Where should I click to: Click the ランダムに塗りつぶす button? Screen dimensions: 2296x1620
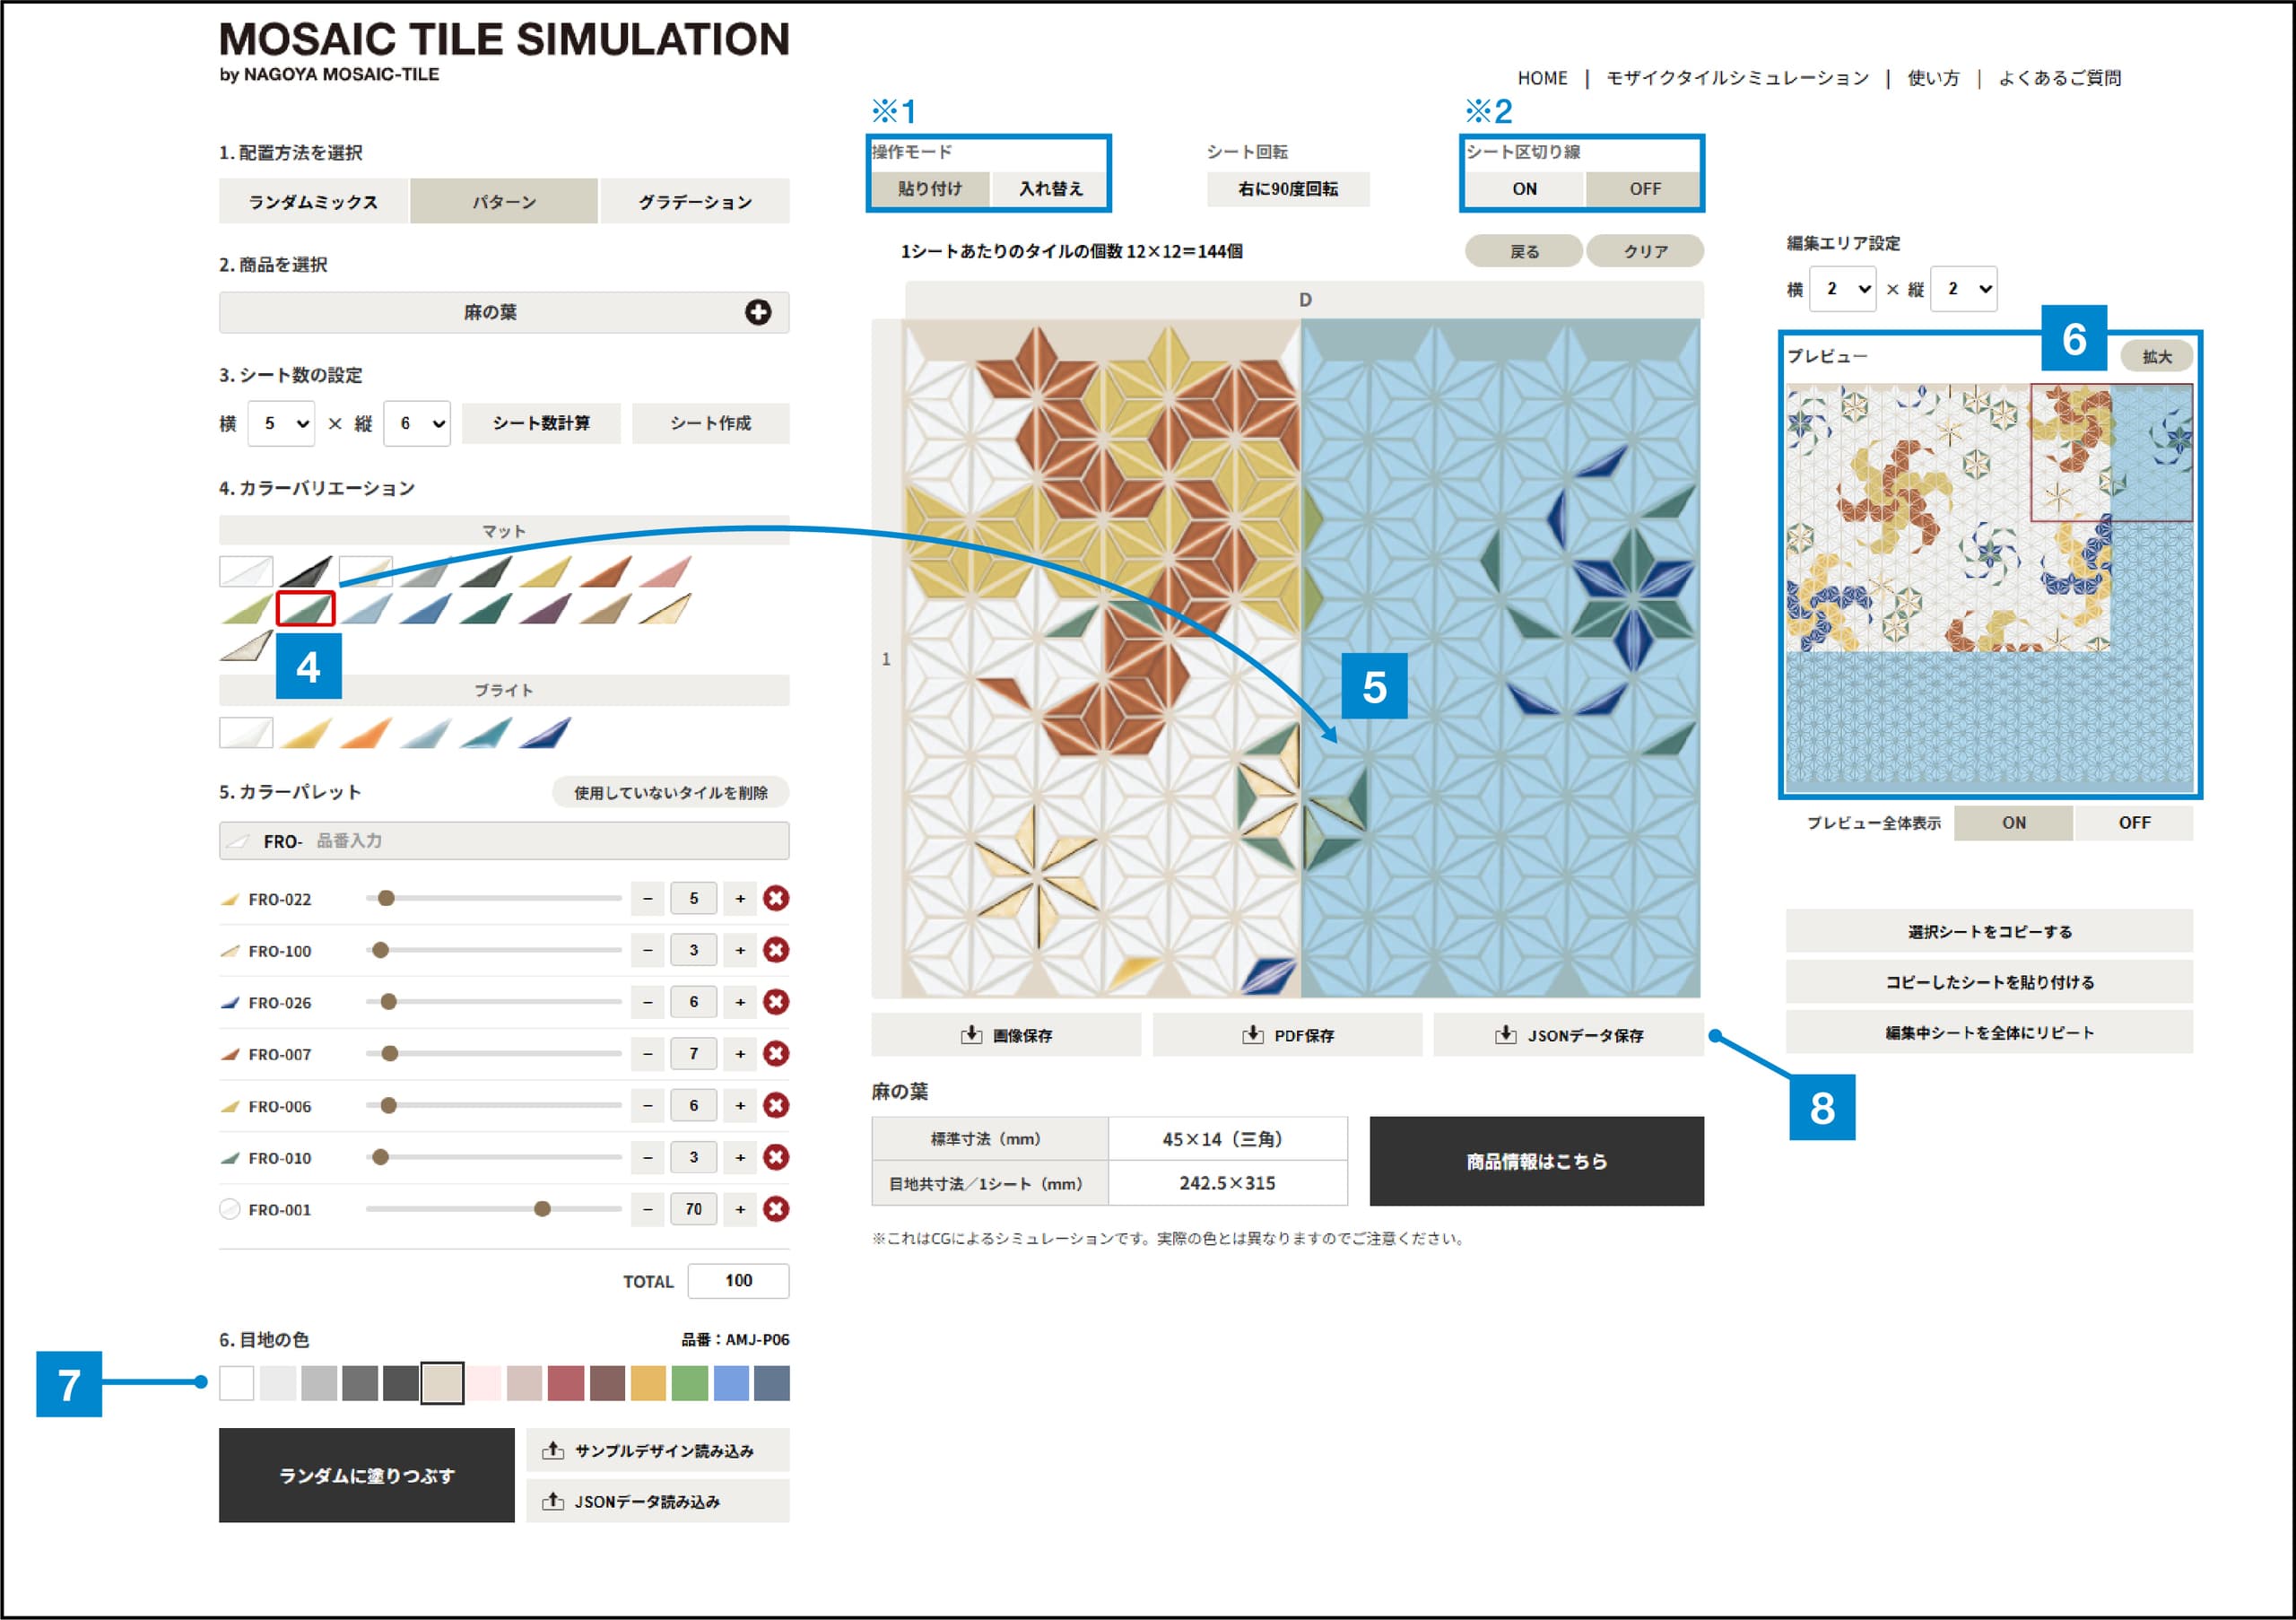(x=367, y=1475)
